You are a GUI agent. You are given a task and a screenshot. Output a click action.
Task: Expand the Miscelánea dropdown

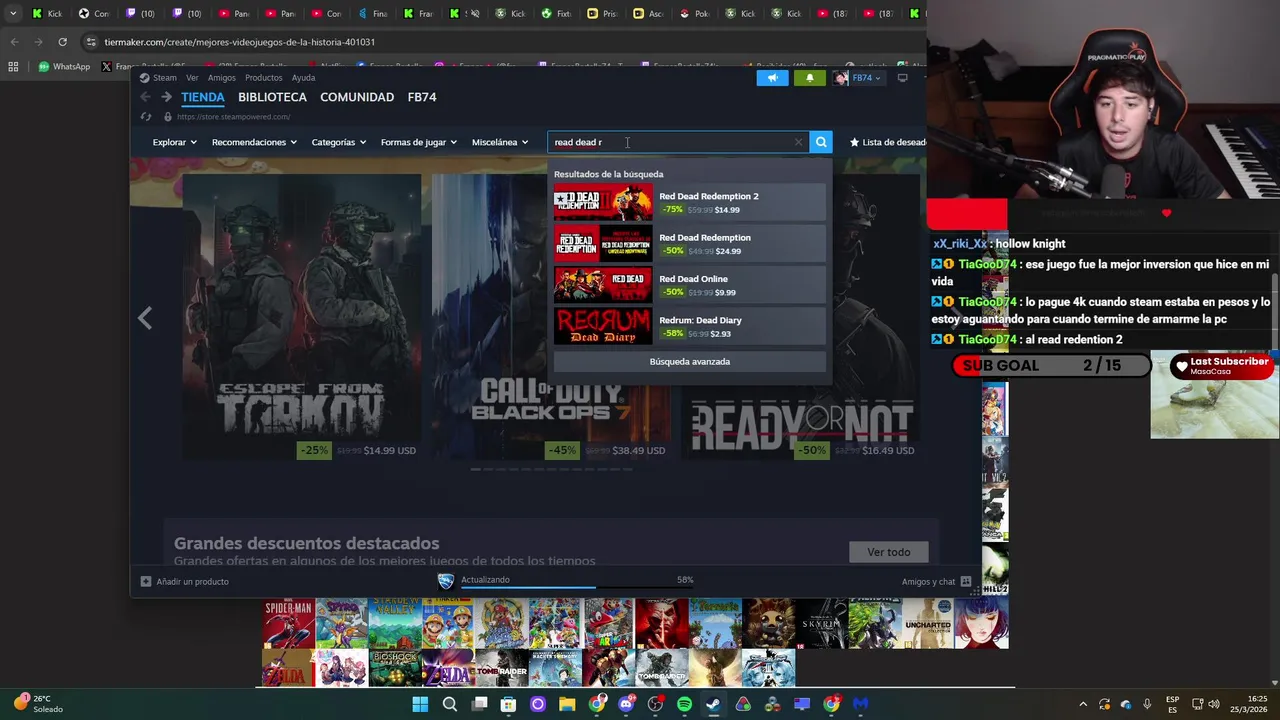tap(500, 142)
